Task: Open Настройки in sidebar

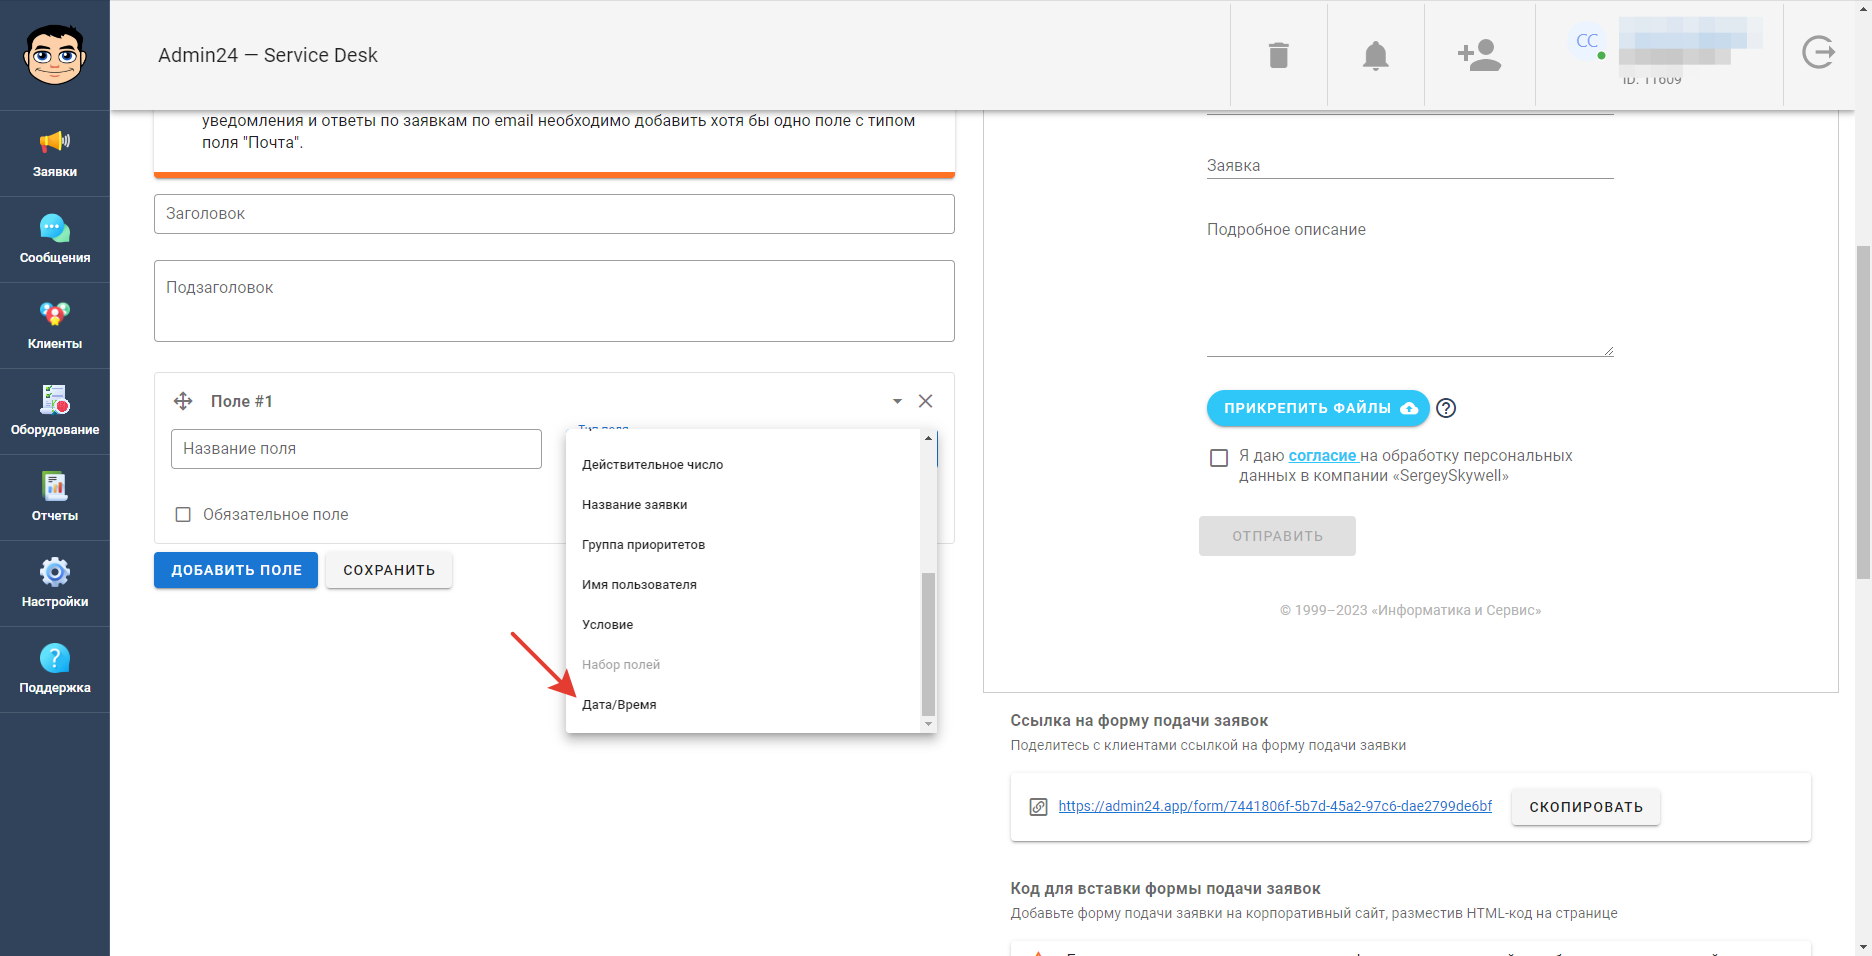Action: coord(55,584)
